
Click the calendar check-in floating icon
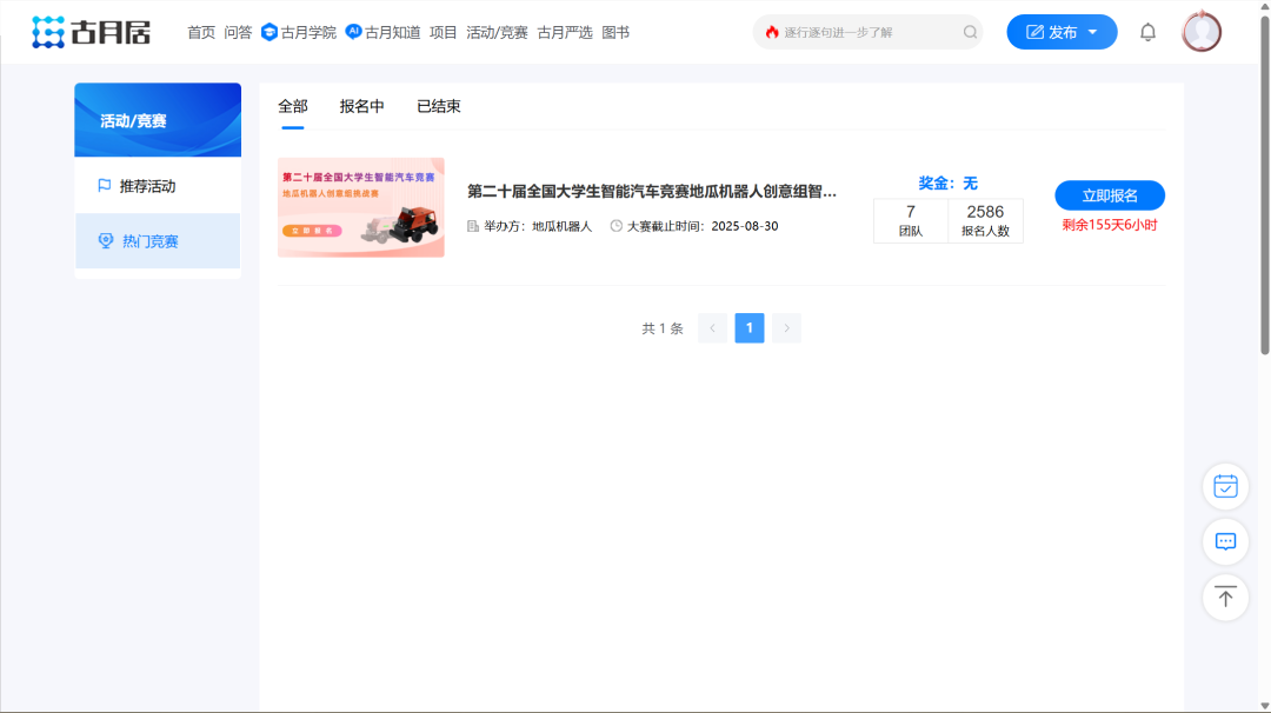click(1225, 486)
